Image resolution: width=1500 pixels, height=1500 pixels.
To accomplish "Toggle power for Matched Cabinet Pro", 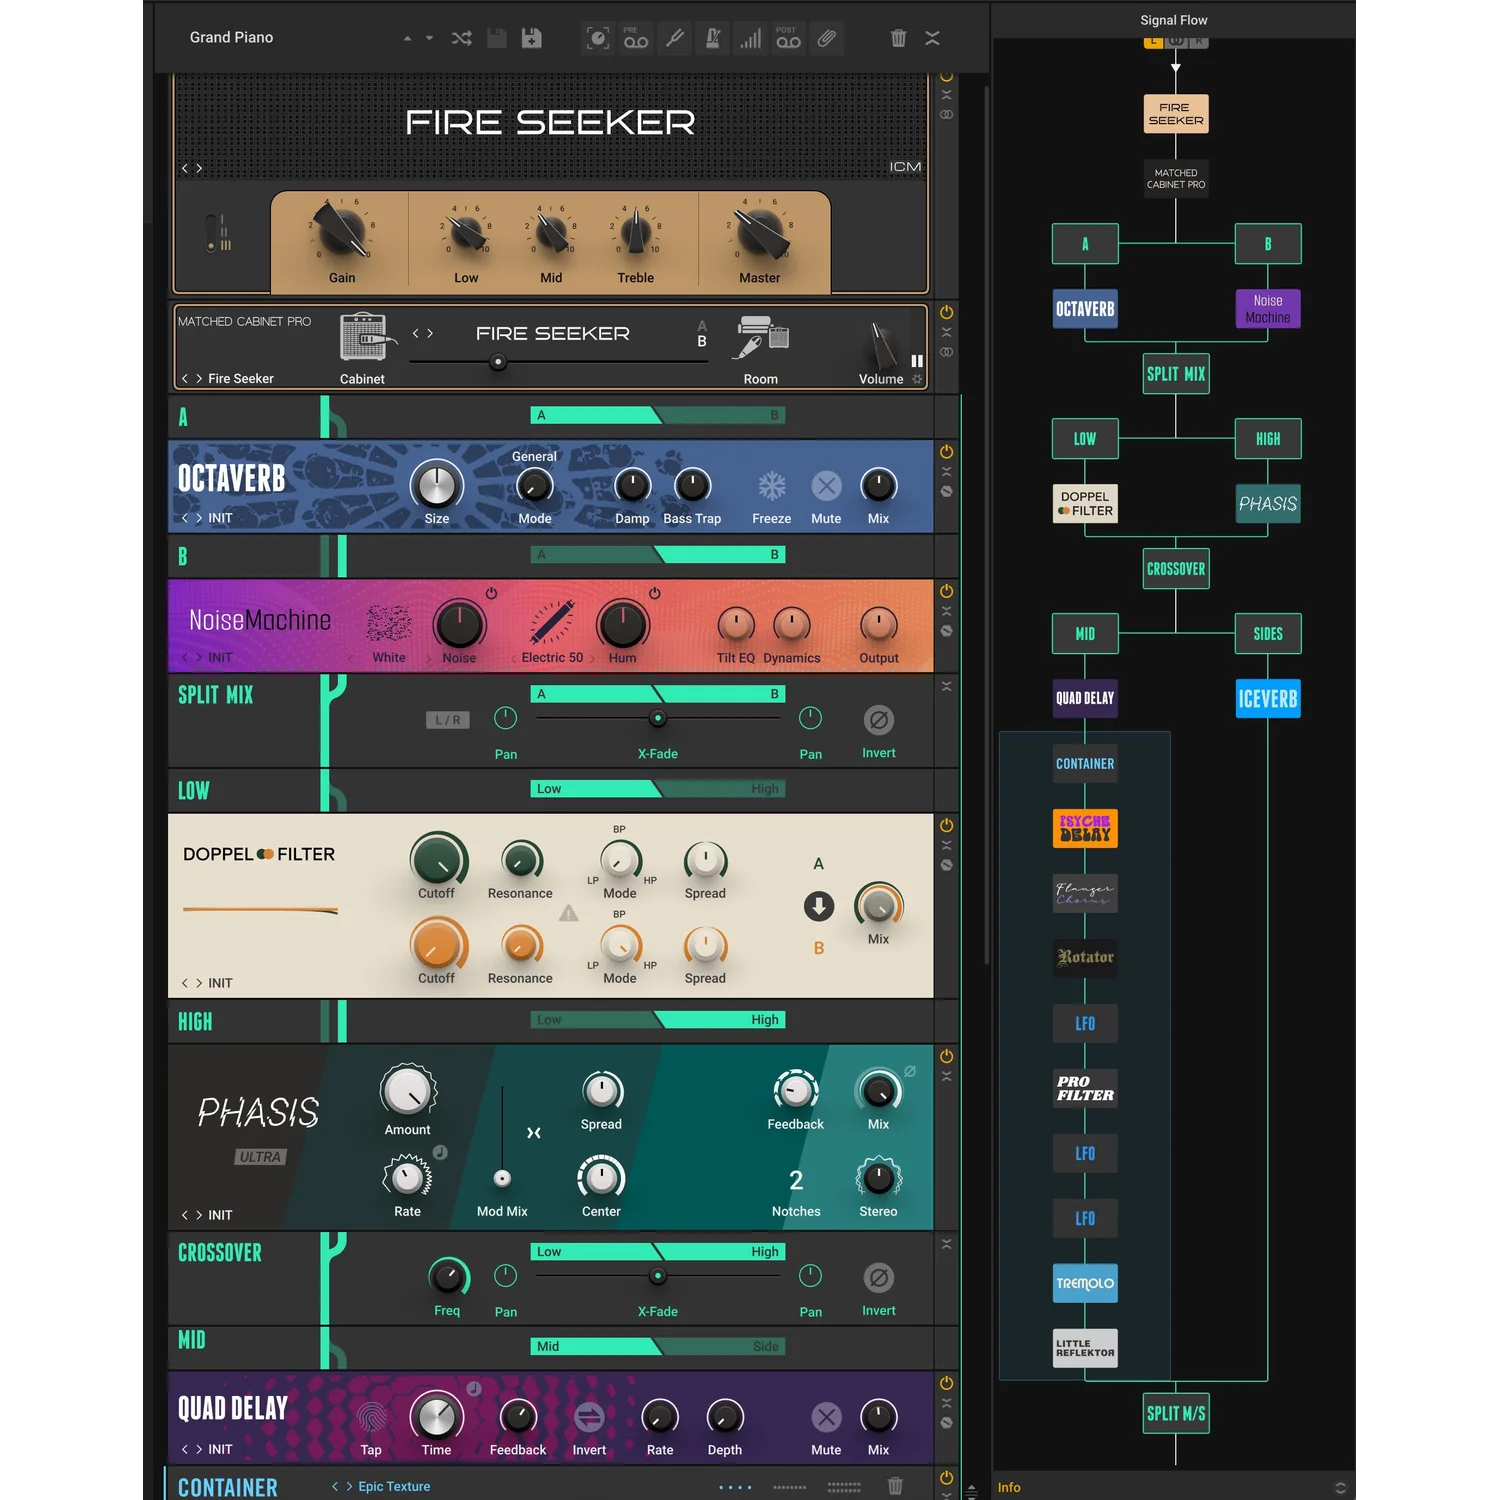I will point(946,312).
